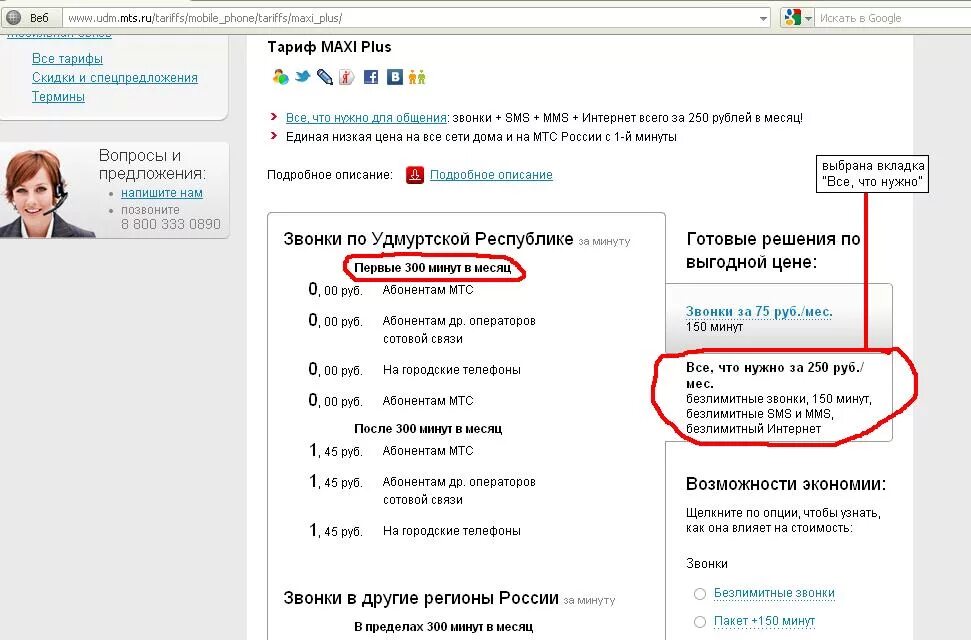This screenshot has height=640, width=971.
Task: Share the tariff page on Twitter
Action: (303, 75)
